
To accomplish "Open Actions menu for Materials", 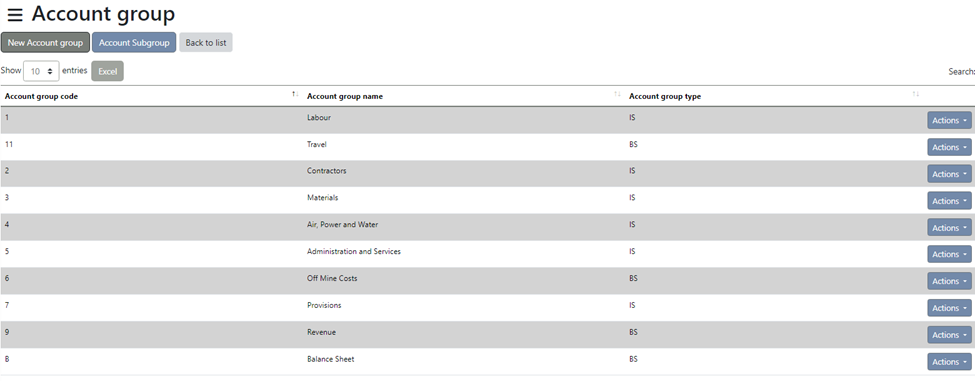I will (x=949, y=201).
